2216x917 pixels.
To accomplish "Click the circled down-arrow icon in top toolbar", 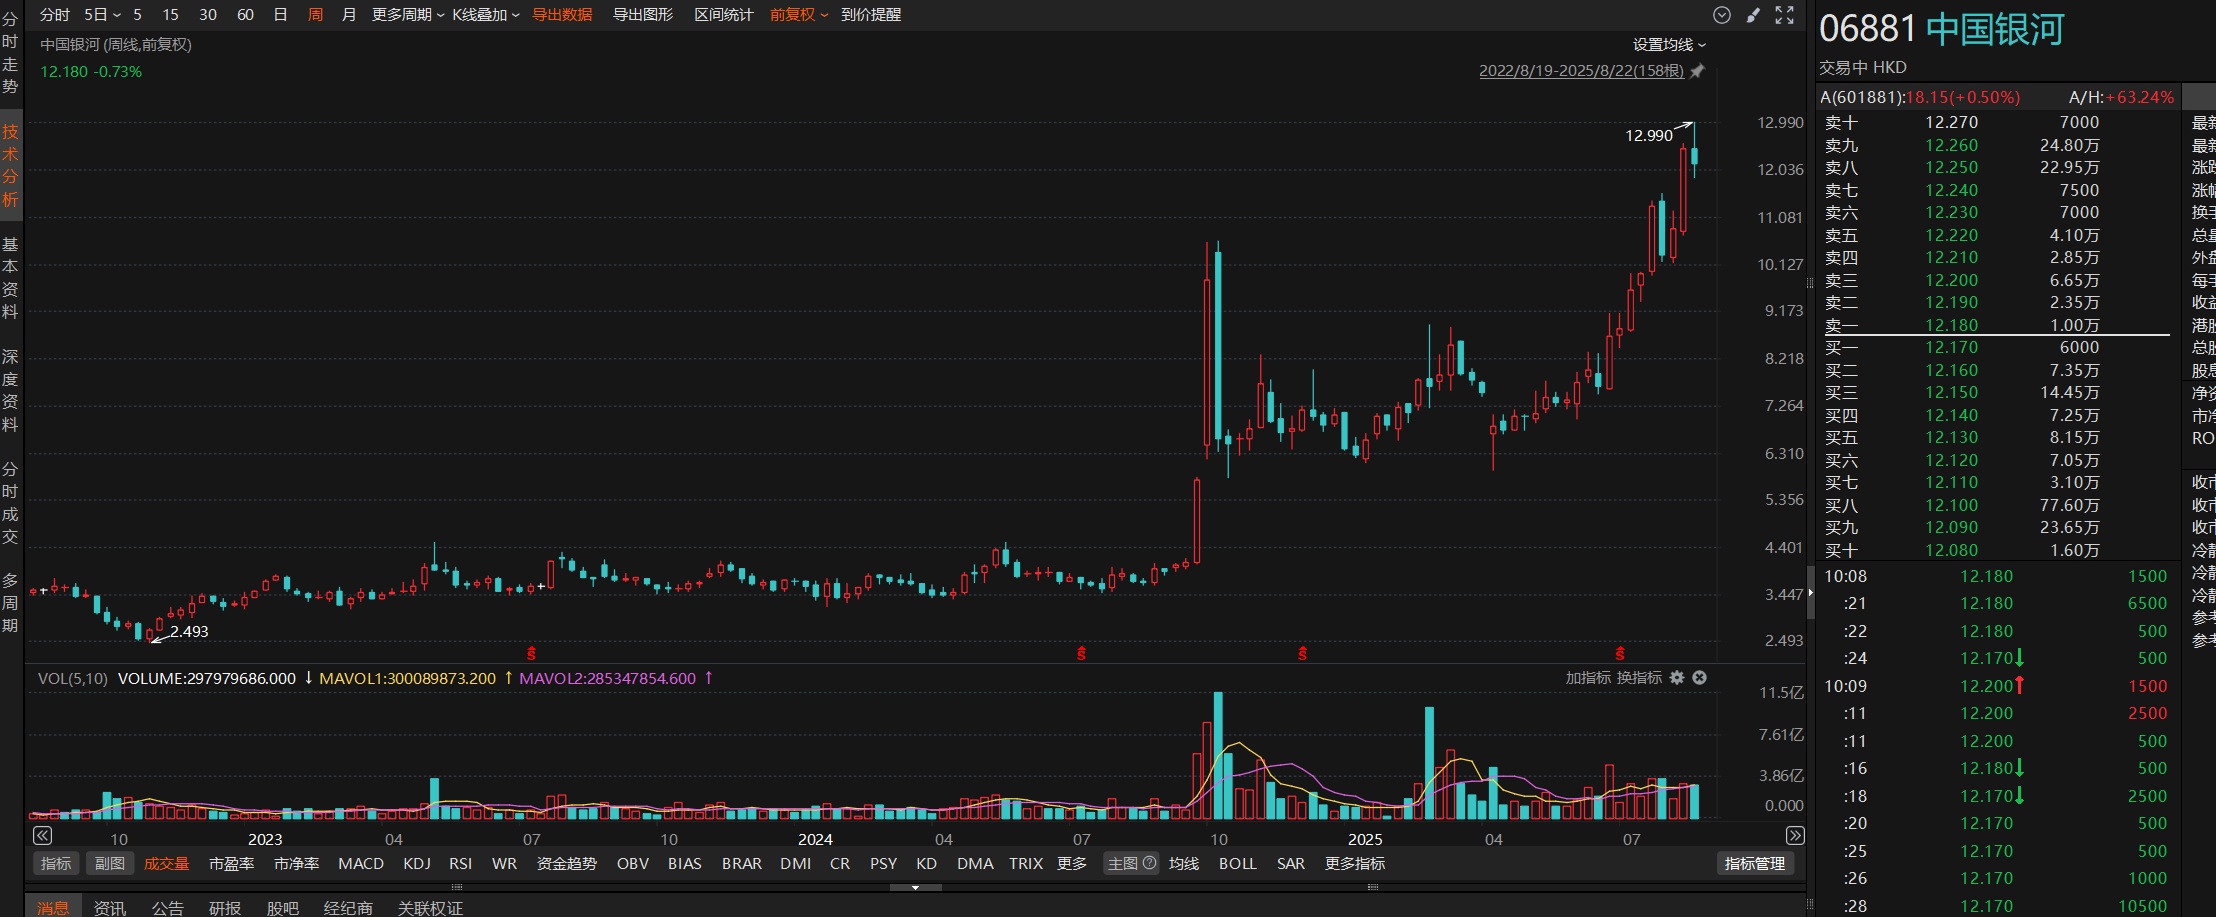I will [1722, 15].
